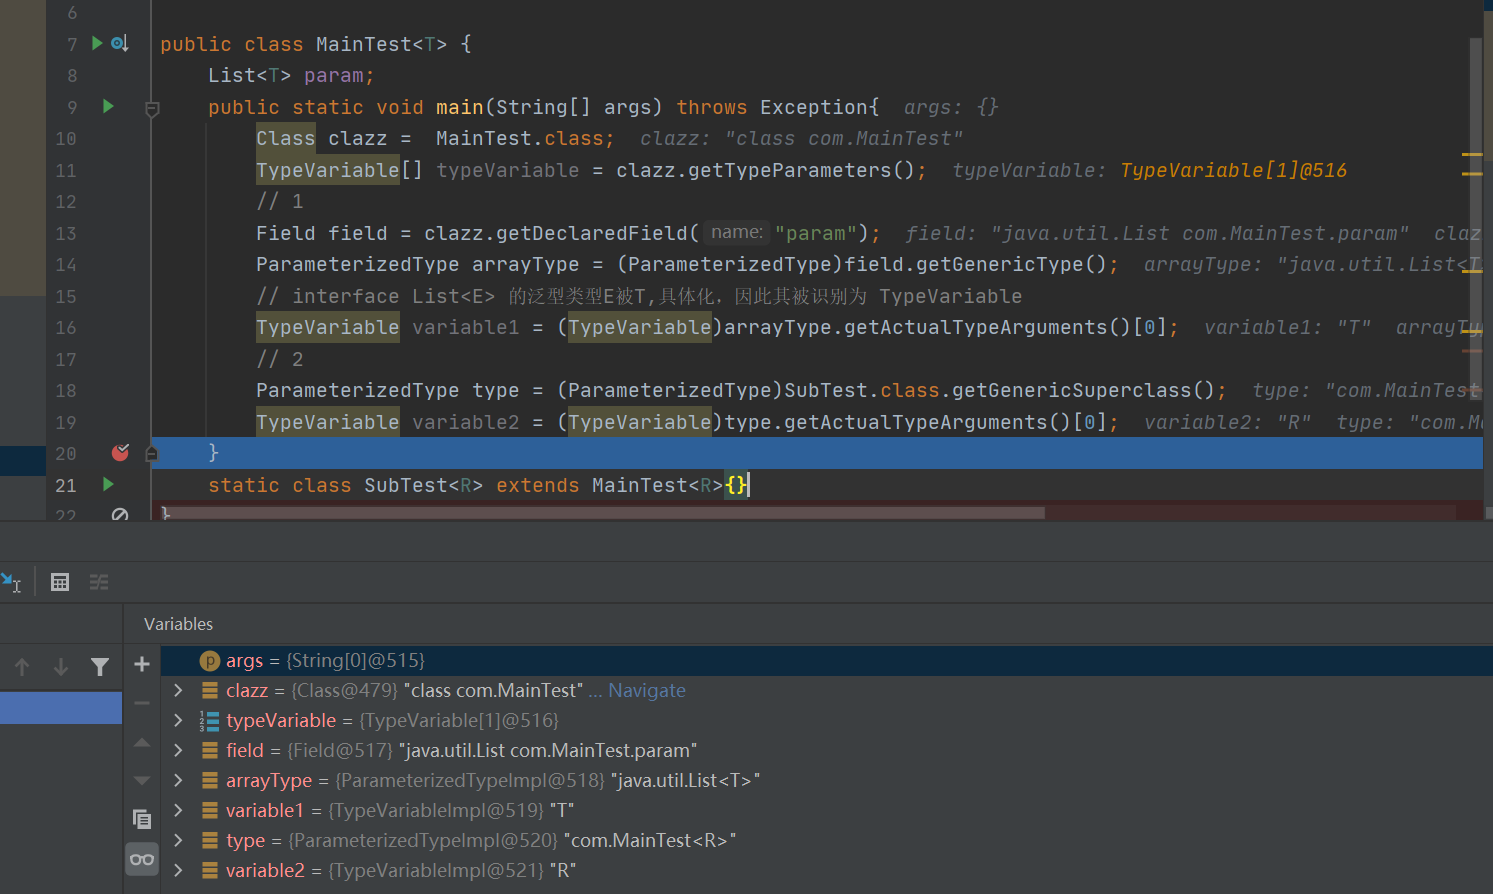Image resolution: width=1493 pixels, height=894 pixels.
Task: Click the MainTest class name on line 7
Action: point(364,44)
